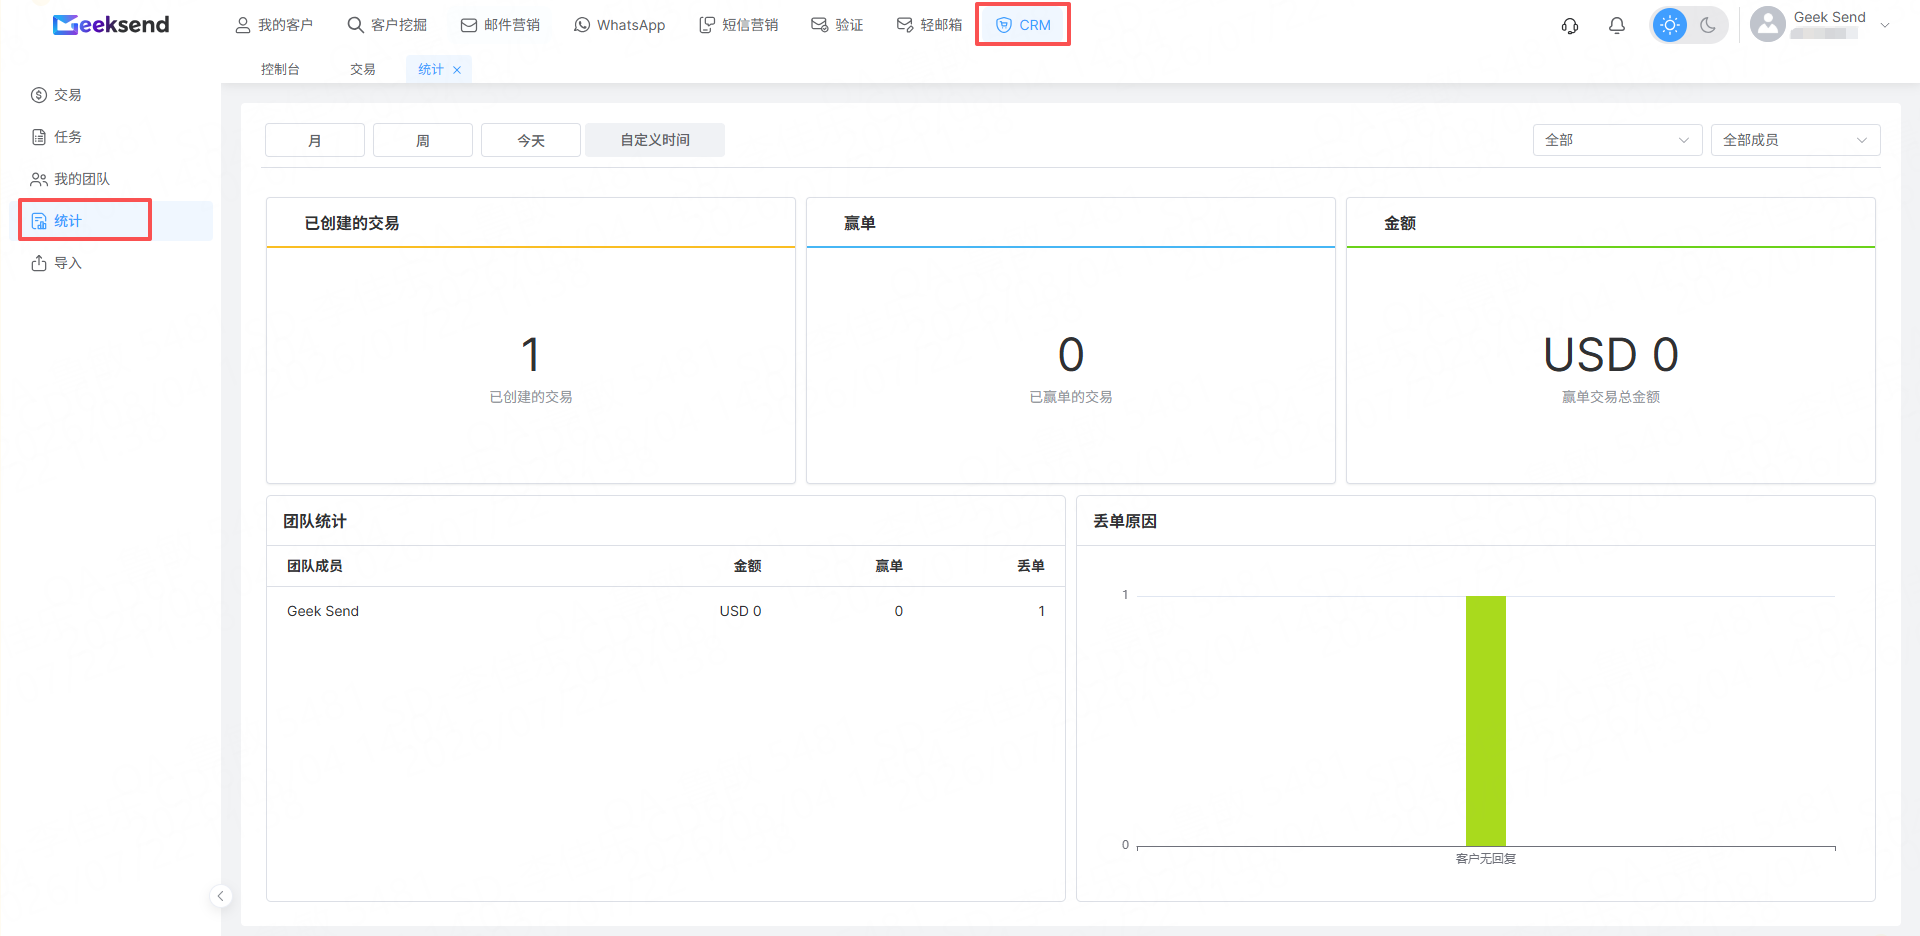Filter statistics by 月
The width and height of the screenshot is (1920, 936).
pyautogui.click(x=315, y=140)
